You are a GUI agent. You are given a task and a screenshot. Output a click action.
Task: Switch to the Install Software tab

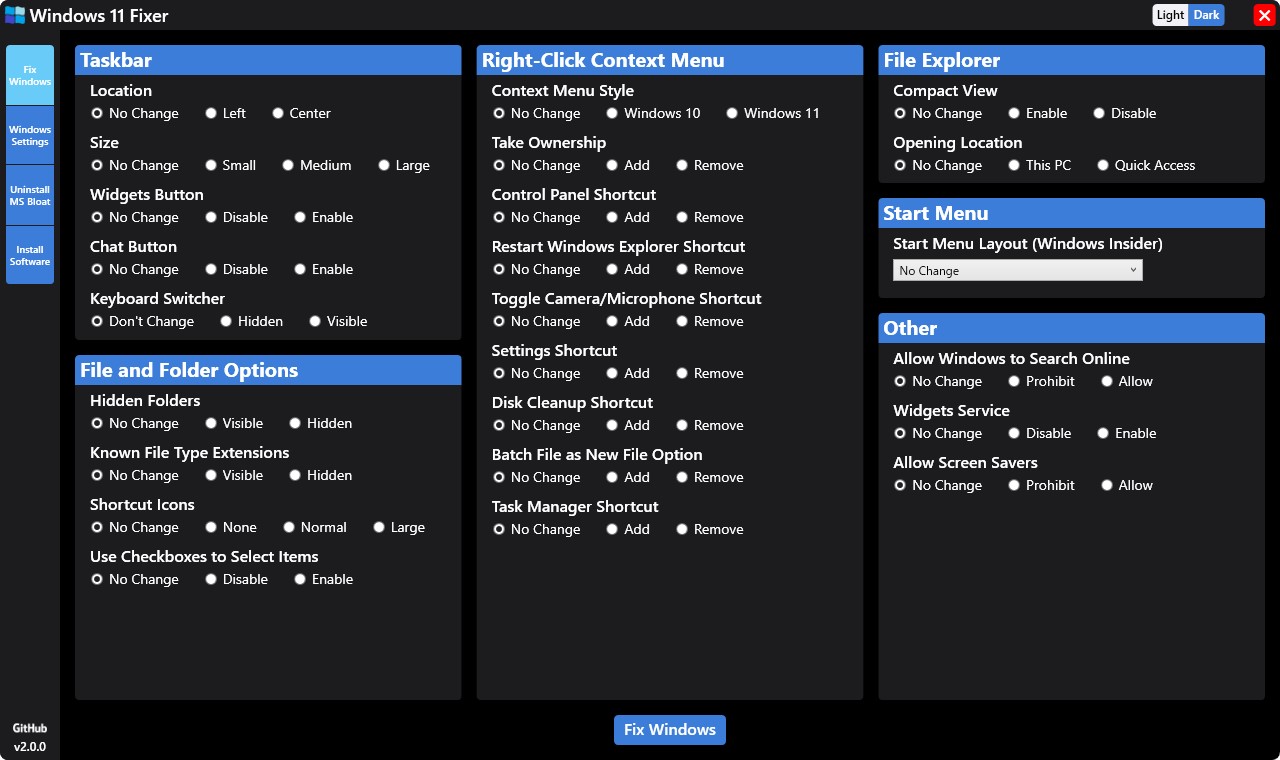point(30,255)
